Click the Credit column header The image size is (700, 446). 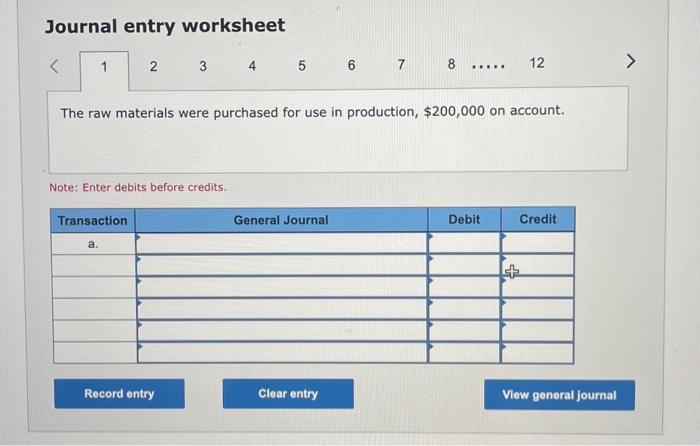(538, 219)
